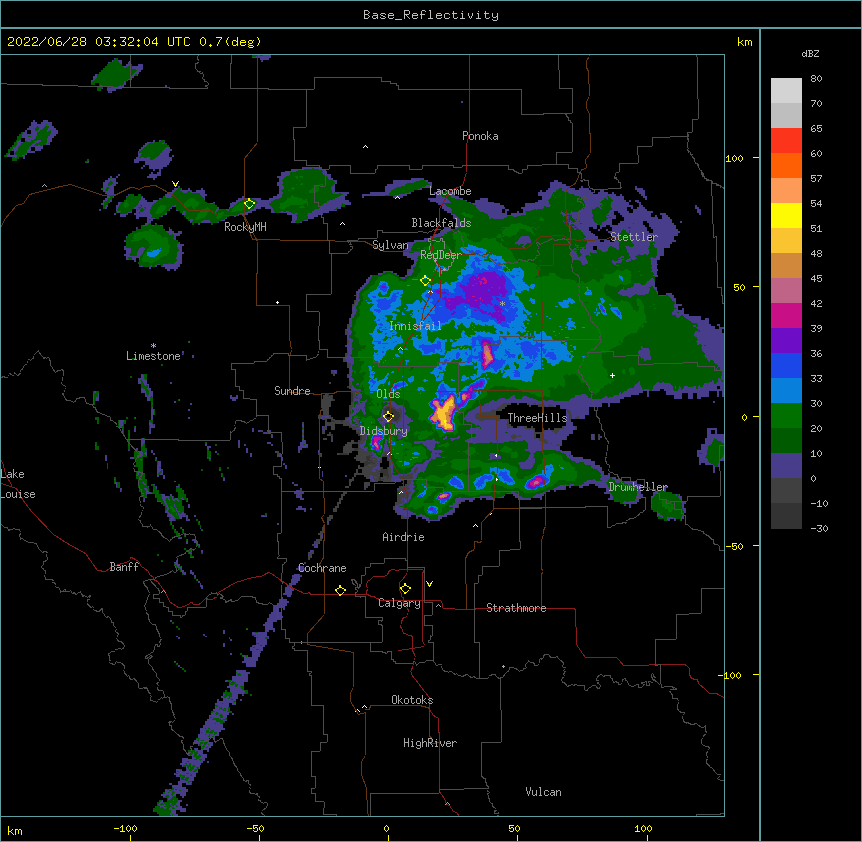Screen dimensions: 862x842
Task: Click the km unit label at bottom left
Action: [x=15, y=831]
